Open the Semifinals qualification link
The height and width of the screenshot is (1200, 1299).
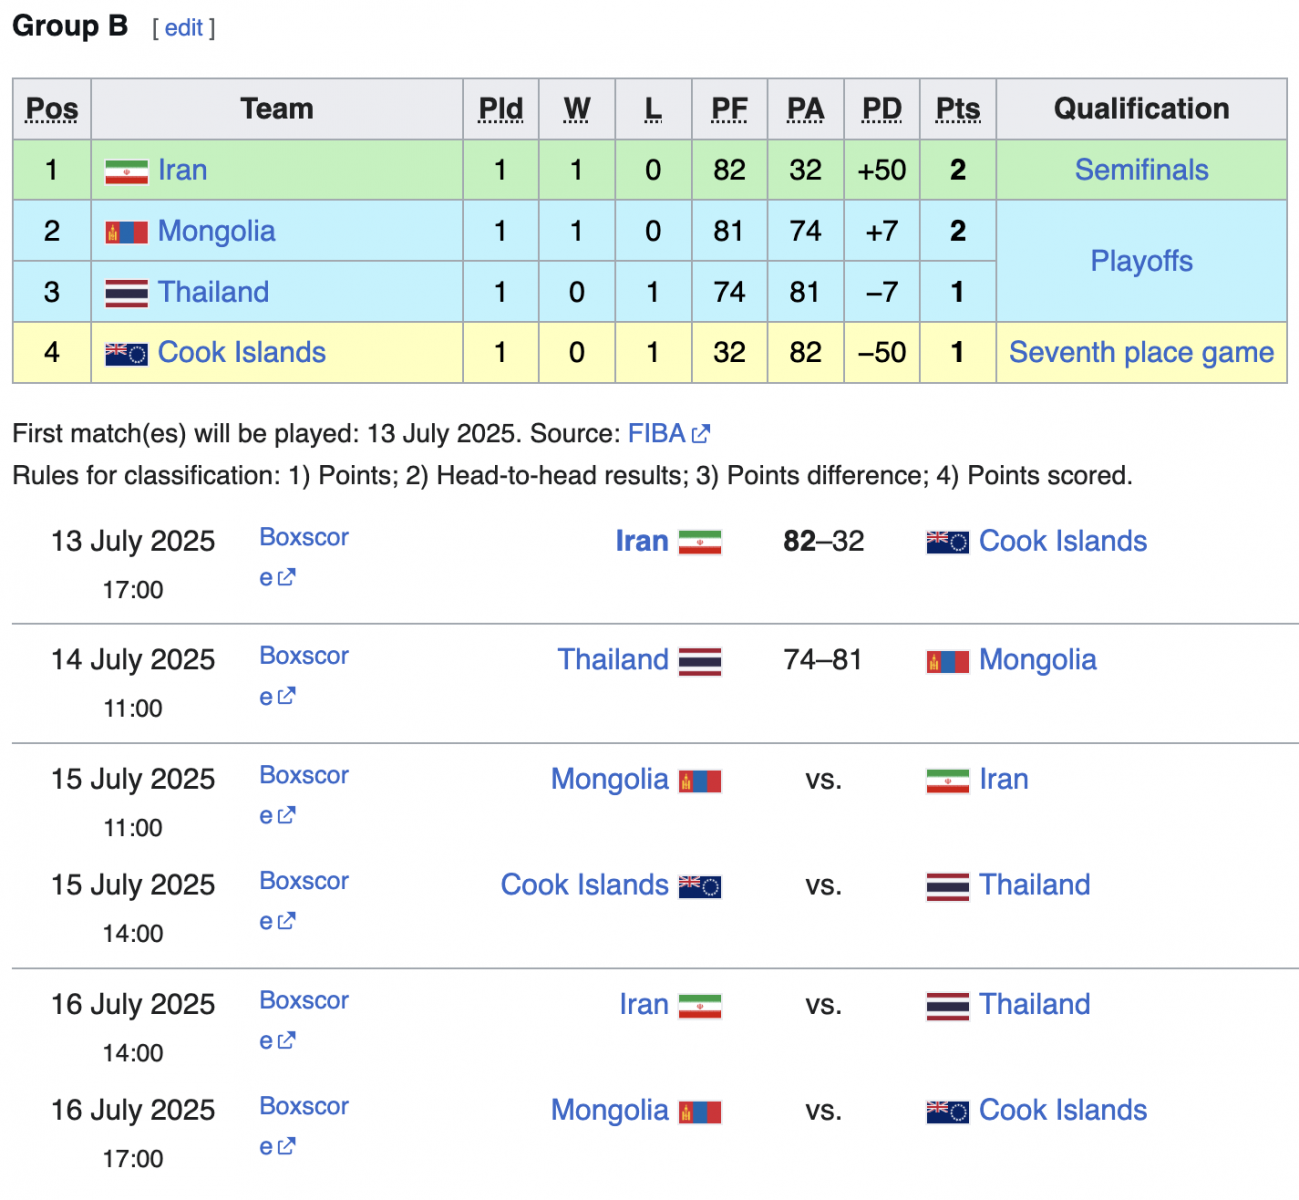click(1141, 170)
